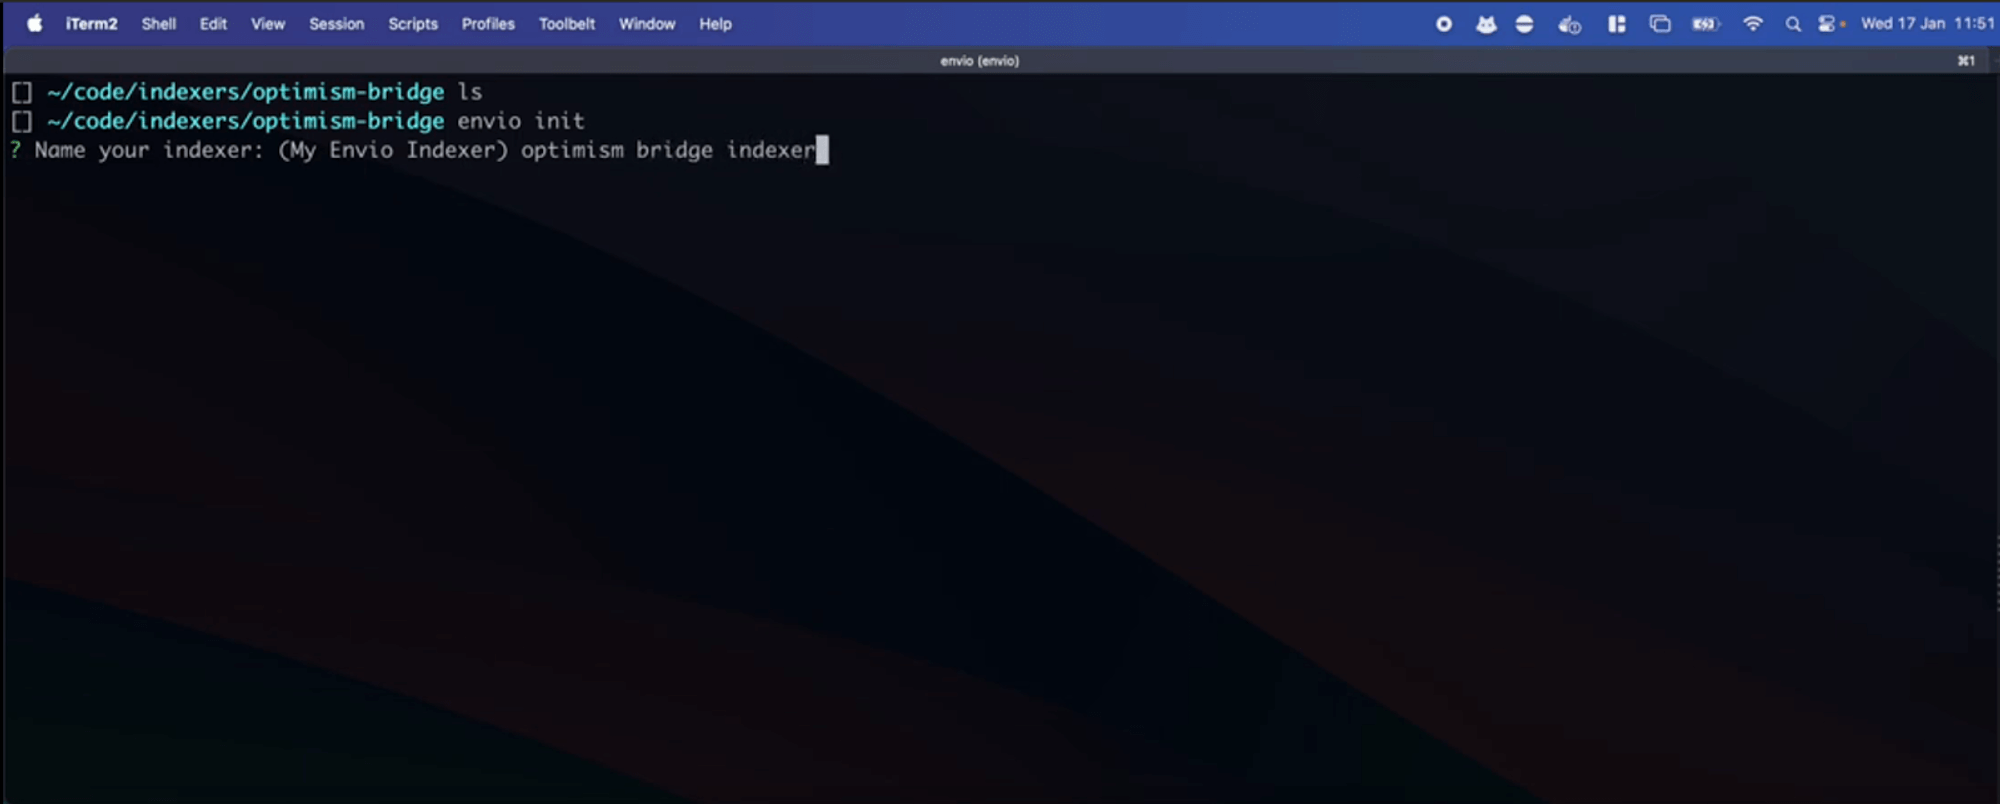Open the View menu
This screenshot has height=804, width=2000.
click(x=268, y=23)
